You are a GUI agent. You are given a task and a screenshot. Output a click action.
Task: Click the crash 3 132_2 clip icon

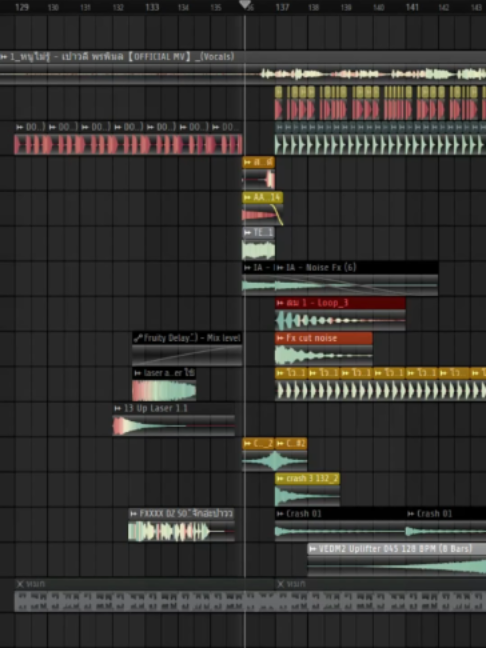280,479
